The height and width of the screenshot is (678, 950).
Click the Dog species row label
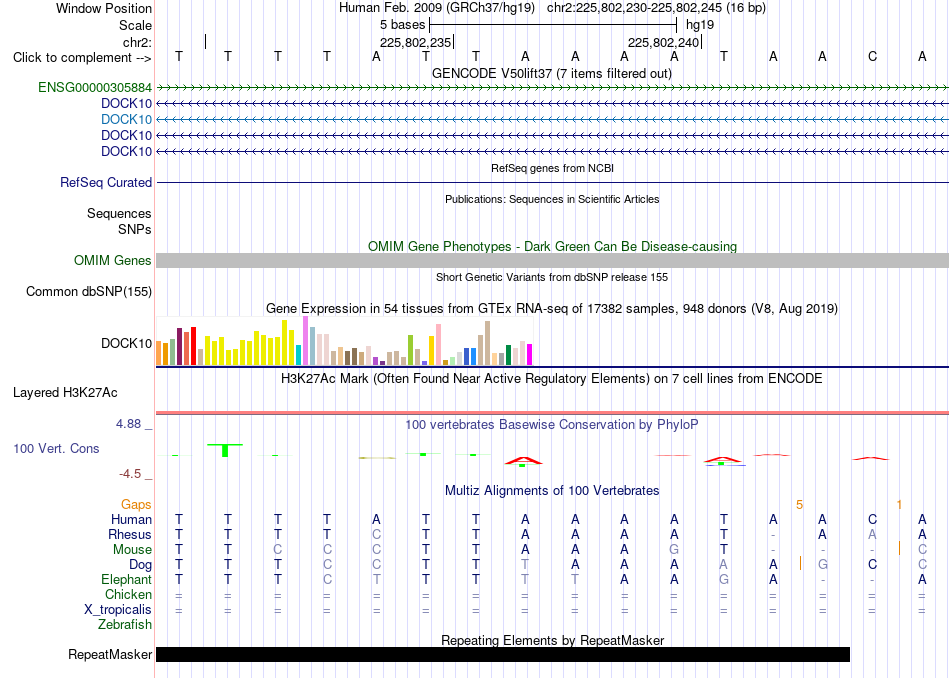141,565
